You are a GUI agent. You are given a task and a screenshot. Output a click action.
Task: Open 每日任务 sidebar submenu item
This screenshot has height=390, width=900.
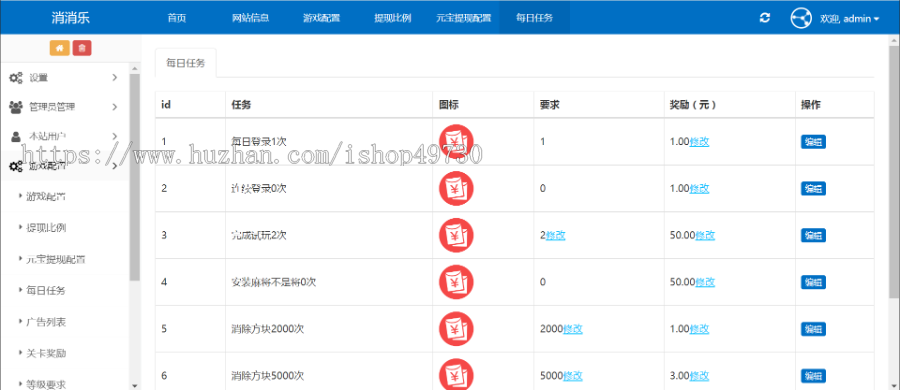click(46, 291)
